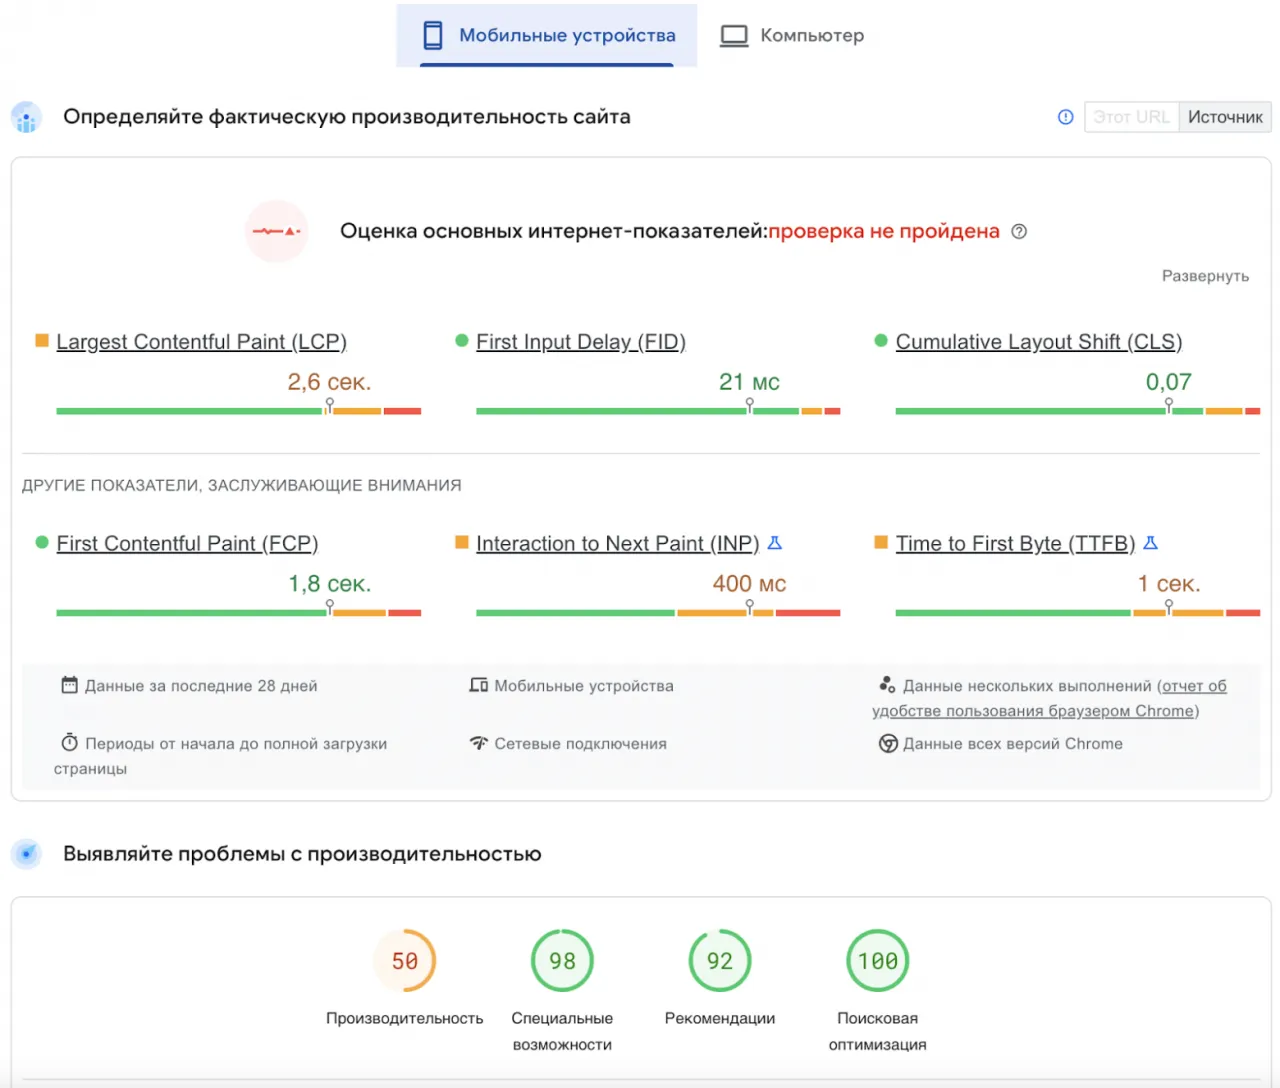Screen dimensions: 1280x1088
Task: Click the CLS value 0,07
Action: (1168, 382)
